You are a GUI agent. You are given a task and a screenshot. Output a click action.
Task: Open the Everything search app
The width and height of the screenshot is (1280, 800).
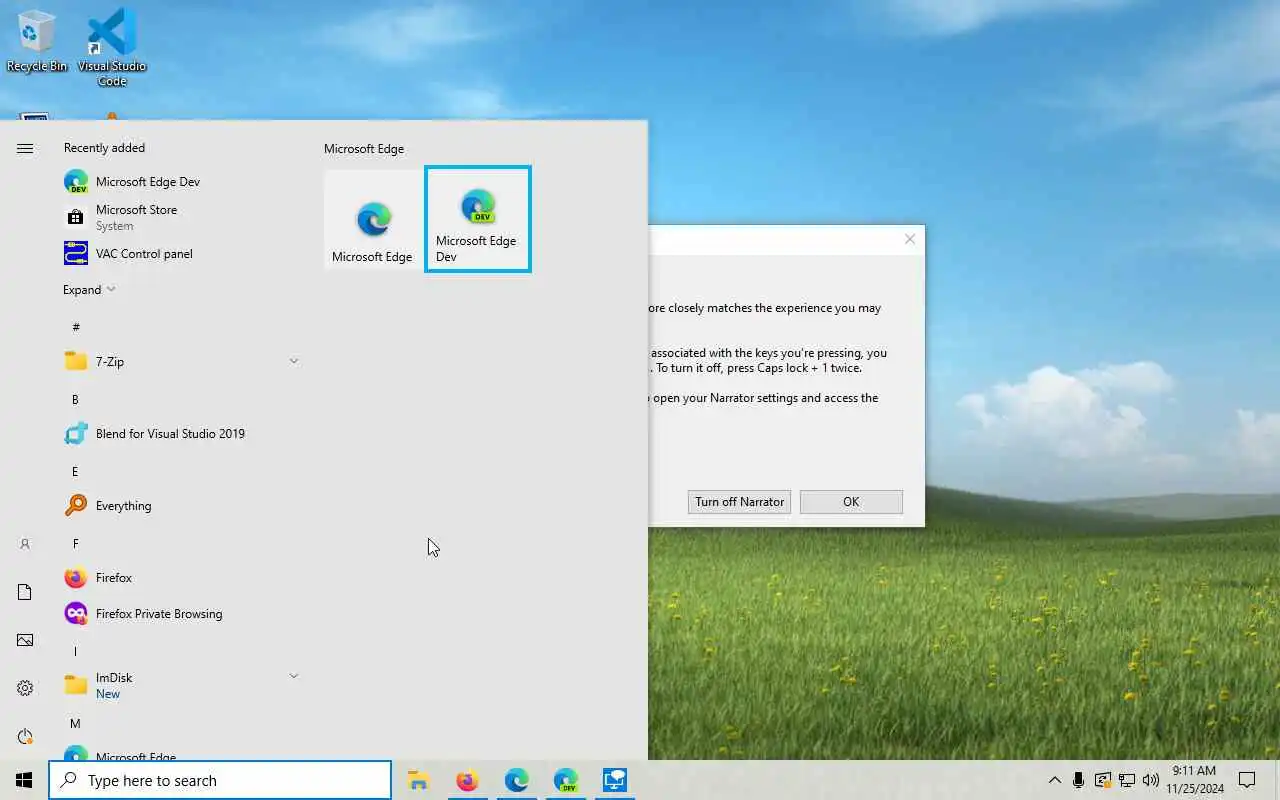(x=180, y=506)
